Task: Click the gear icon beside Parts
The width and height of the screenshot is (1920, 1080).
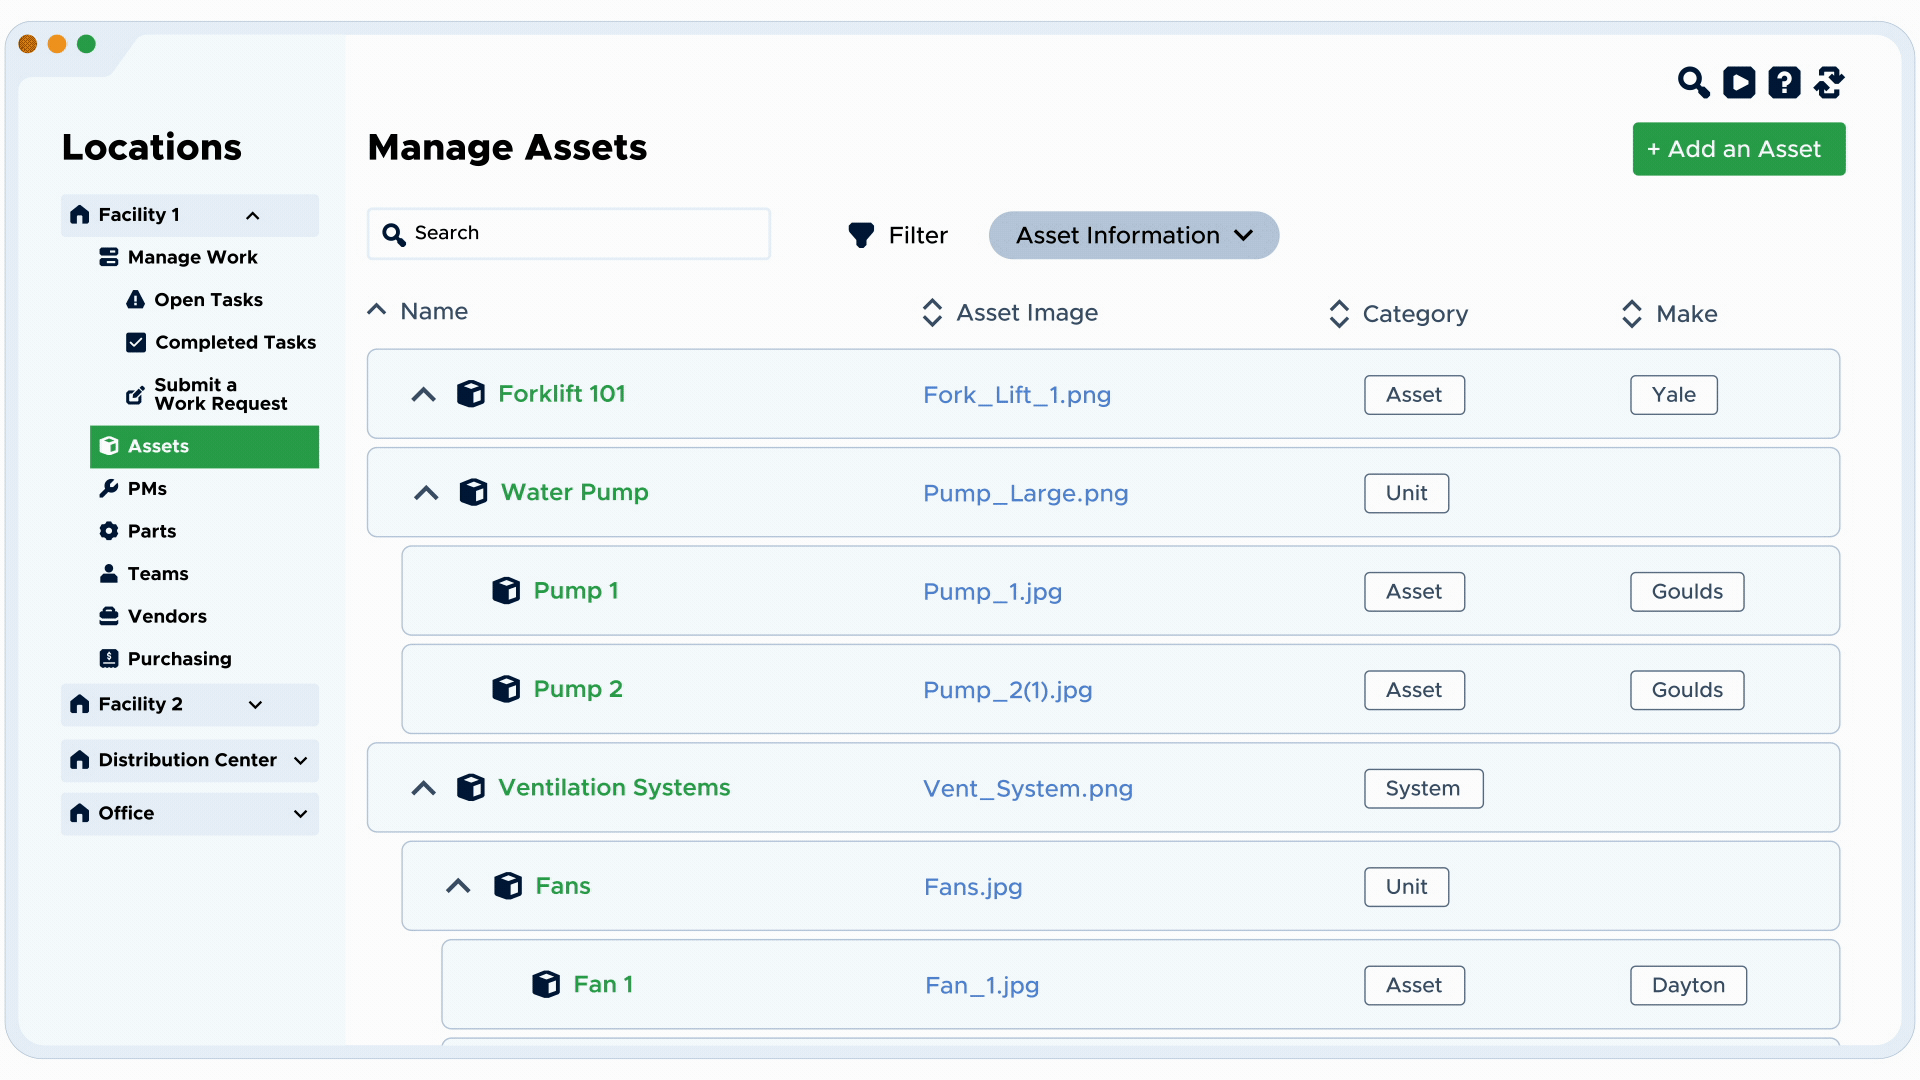Action: click(109, 531)
